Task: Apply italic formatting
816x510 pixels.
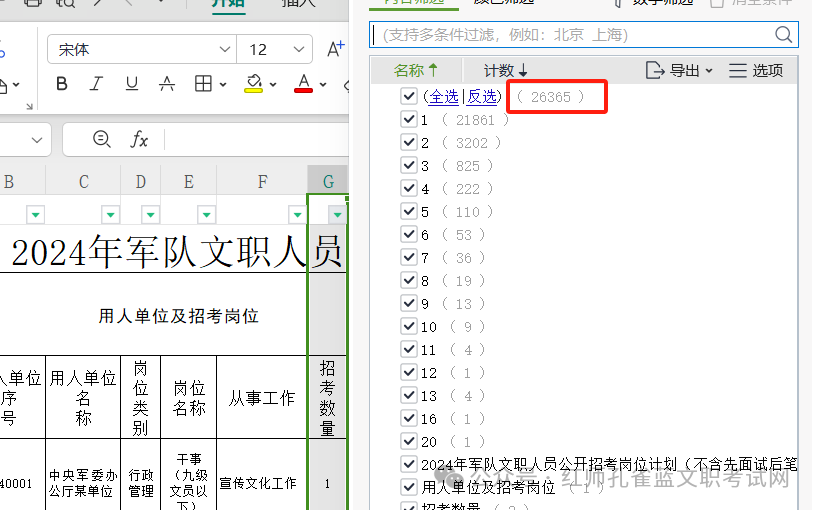Action: [96, 84]
